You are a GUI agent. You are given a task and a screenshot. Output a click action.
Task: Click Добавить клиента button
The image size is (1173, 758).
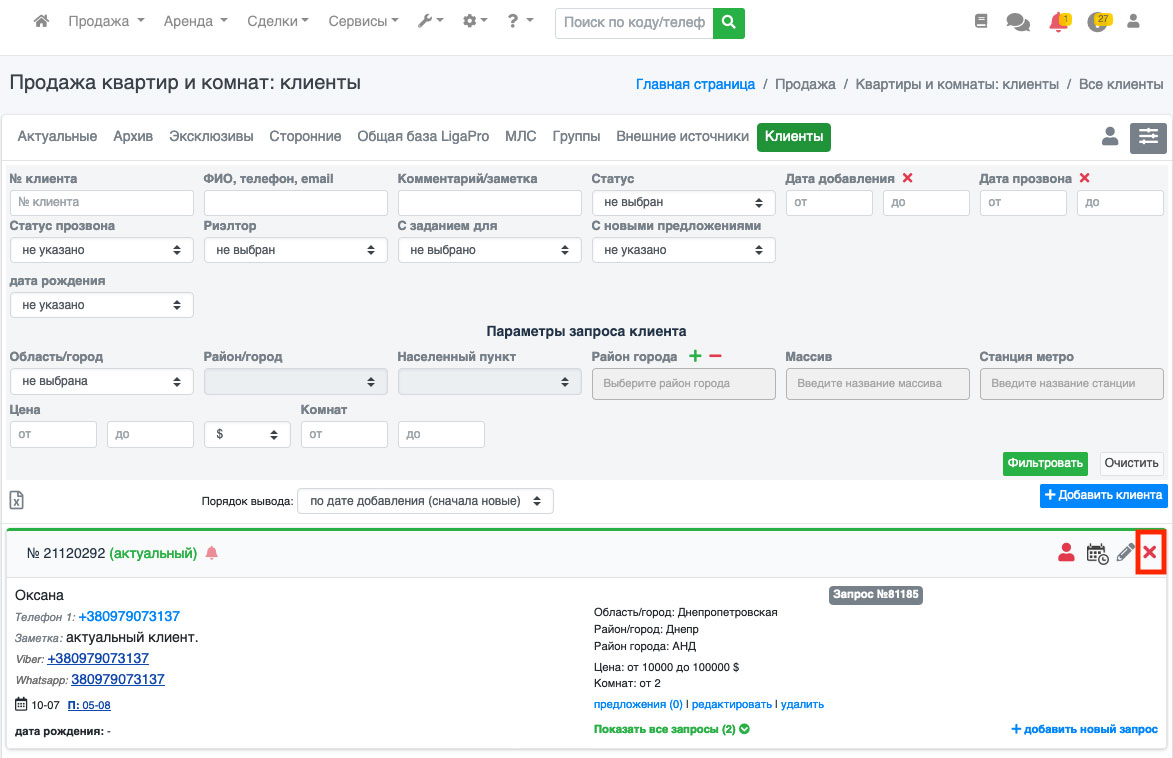coord(1103,494)
